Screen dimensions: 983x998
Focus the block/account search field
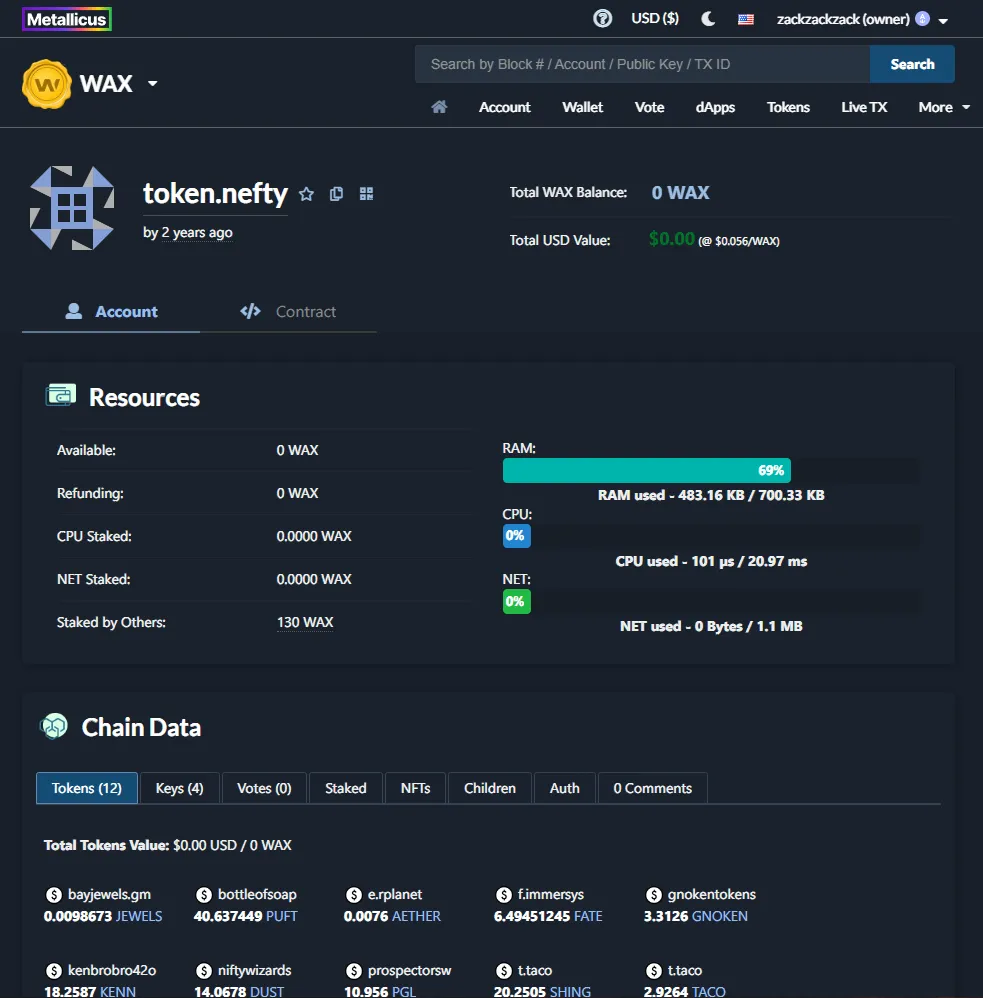click(x=642, y=64)
